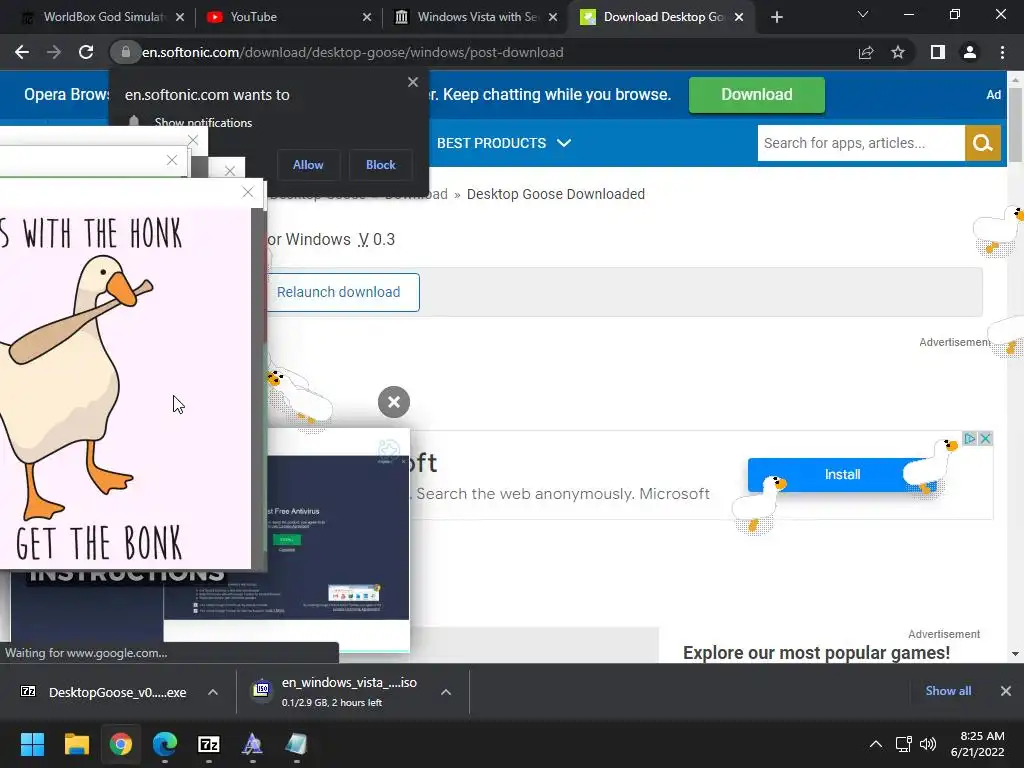
Task: Open 7-Zip from the taskbar
Action: [209, 744]
